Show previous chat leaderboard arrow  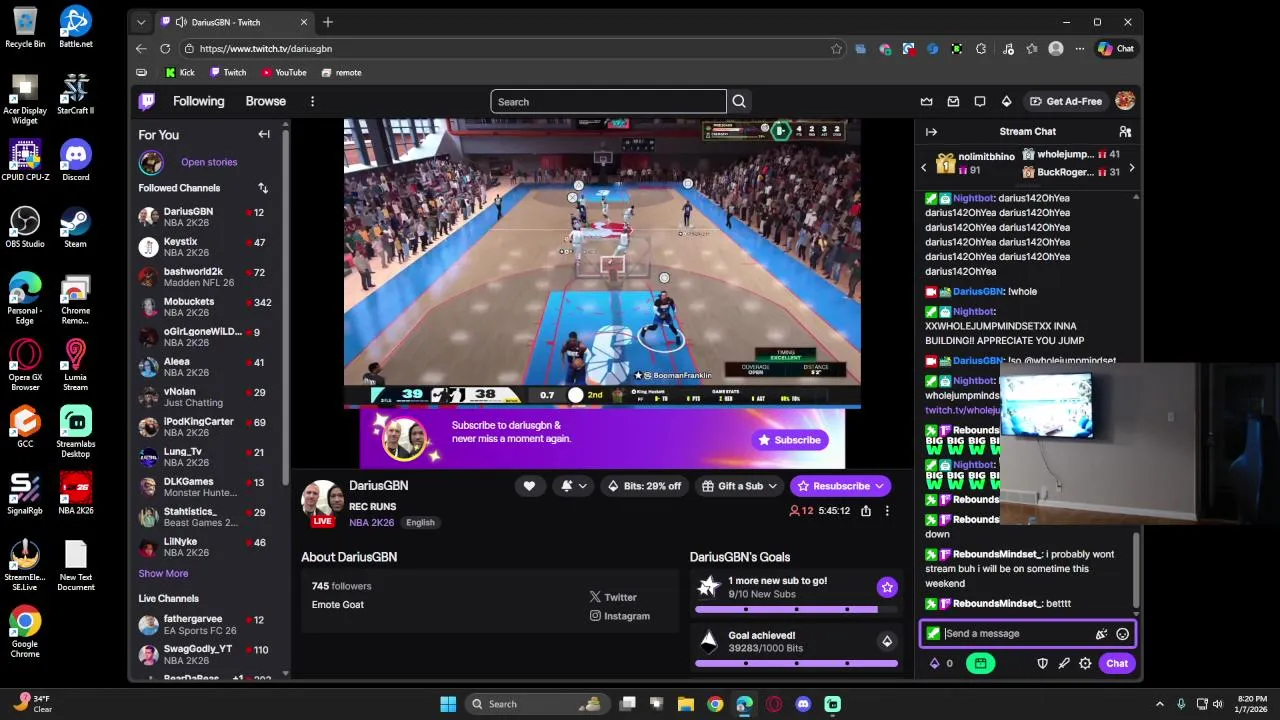924,168
